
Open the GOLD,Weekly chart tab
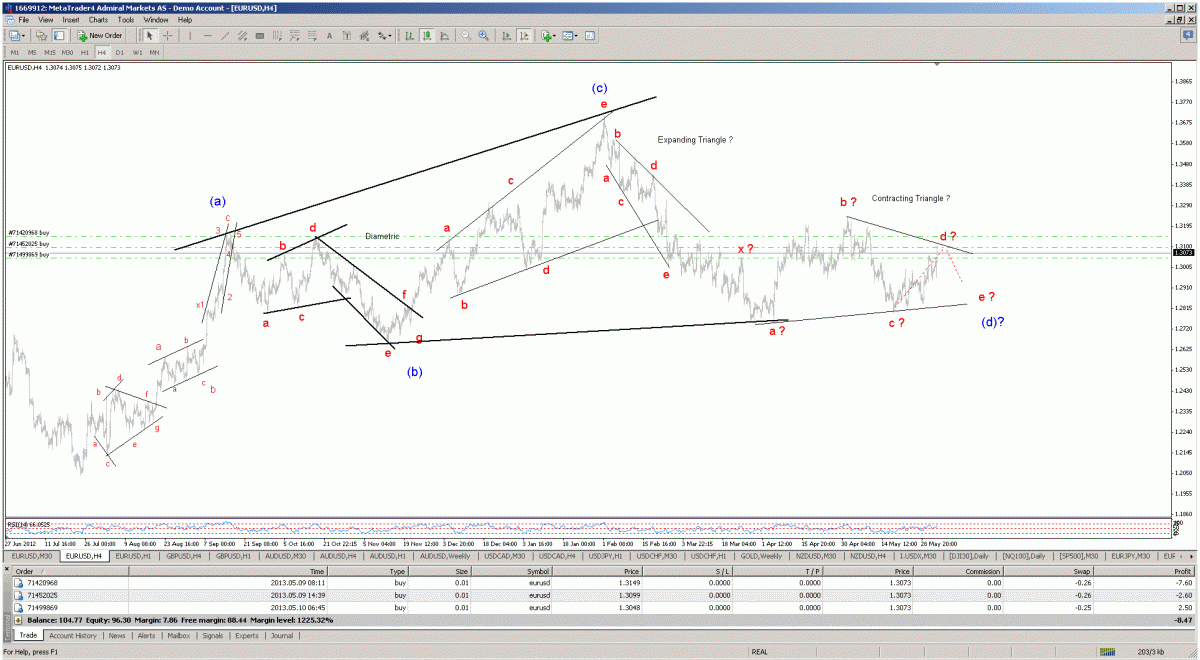(x=759, y=555)
